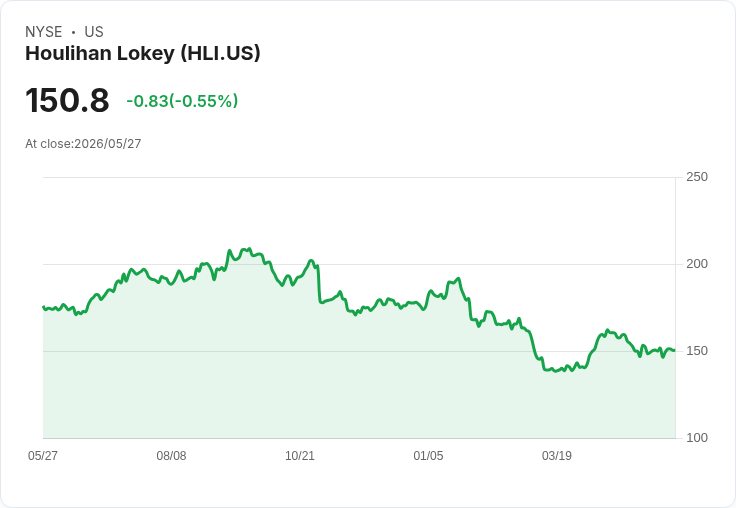The width and height of the screenshot is (736, 508).
Task: Click the sharp drop after 10/21
Action: 319,284
